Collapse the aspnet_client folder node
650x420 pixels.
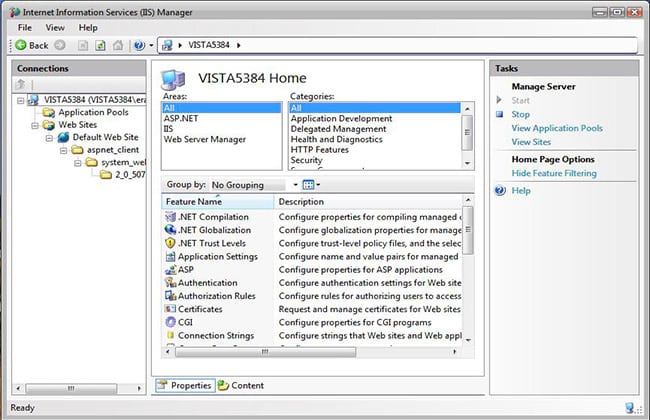point(63,150)
